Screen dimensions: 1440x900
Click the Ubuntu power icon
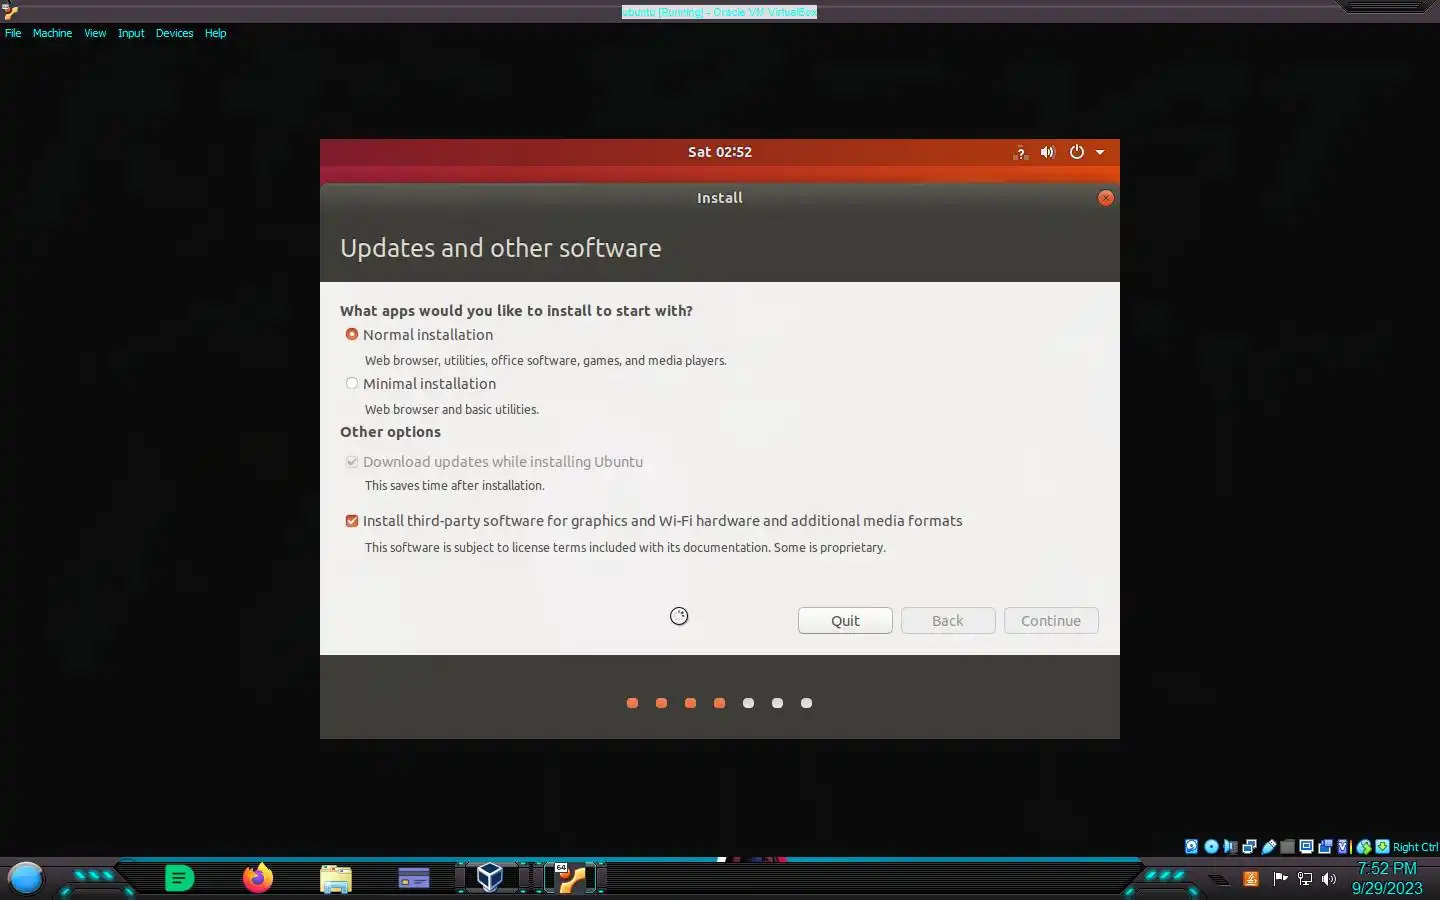(x=1077, y=152)
